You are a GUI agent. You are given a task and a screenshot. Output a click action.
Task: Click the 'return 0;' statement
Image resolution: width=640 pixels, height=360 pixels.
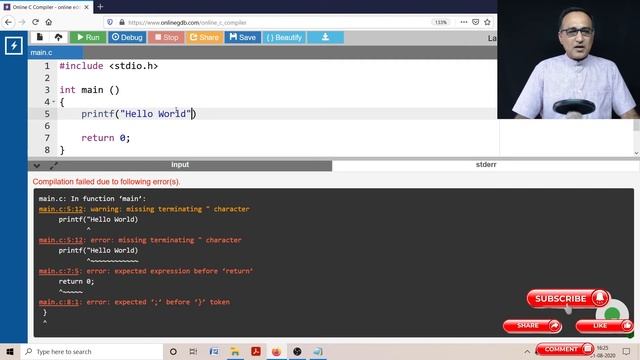click(x=105, y=138)
